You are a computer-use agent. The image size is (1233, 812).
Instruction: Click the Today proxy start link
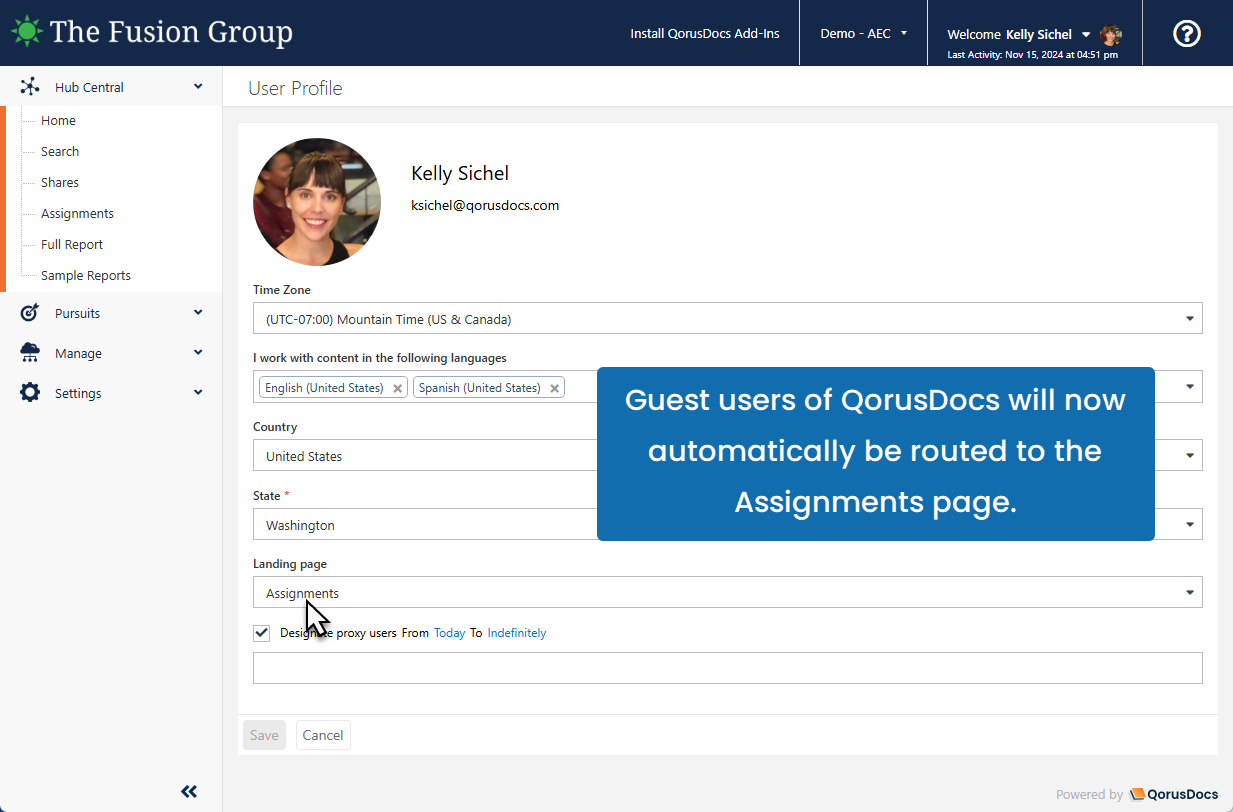point(449,633)
